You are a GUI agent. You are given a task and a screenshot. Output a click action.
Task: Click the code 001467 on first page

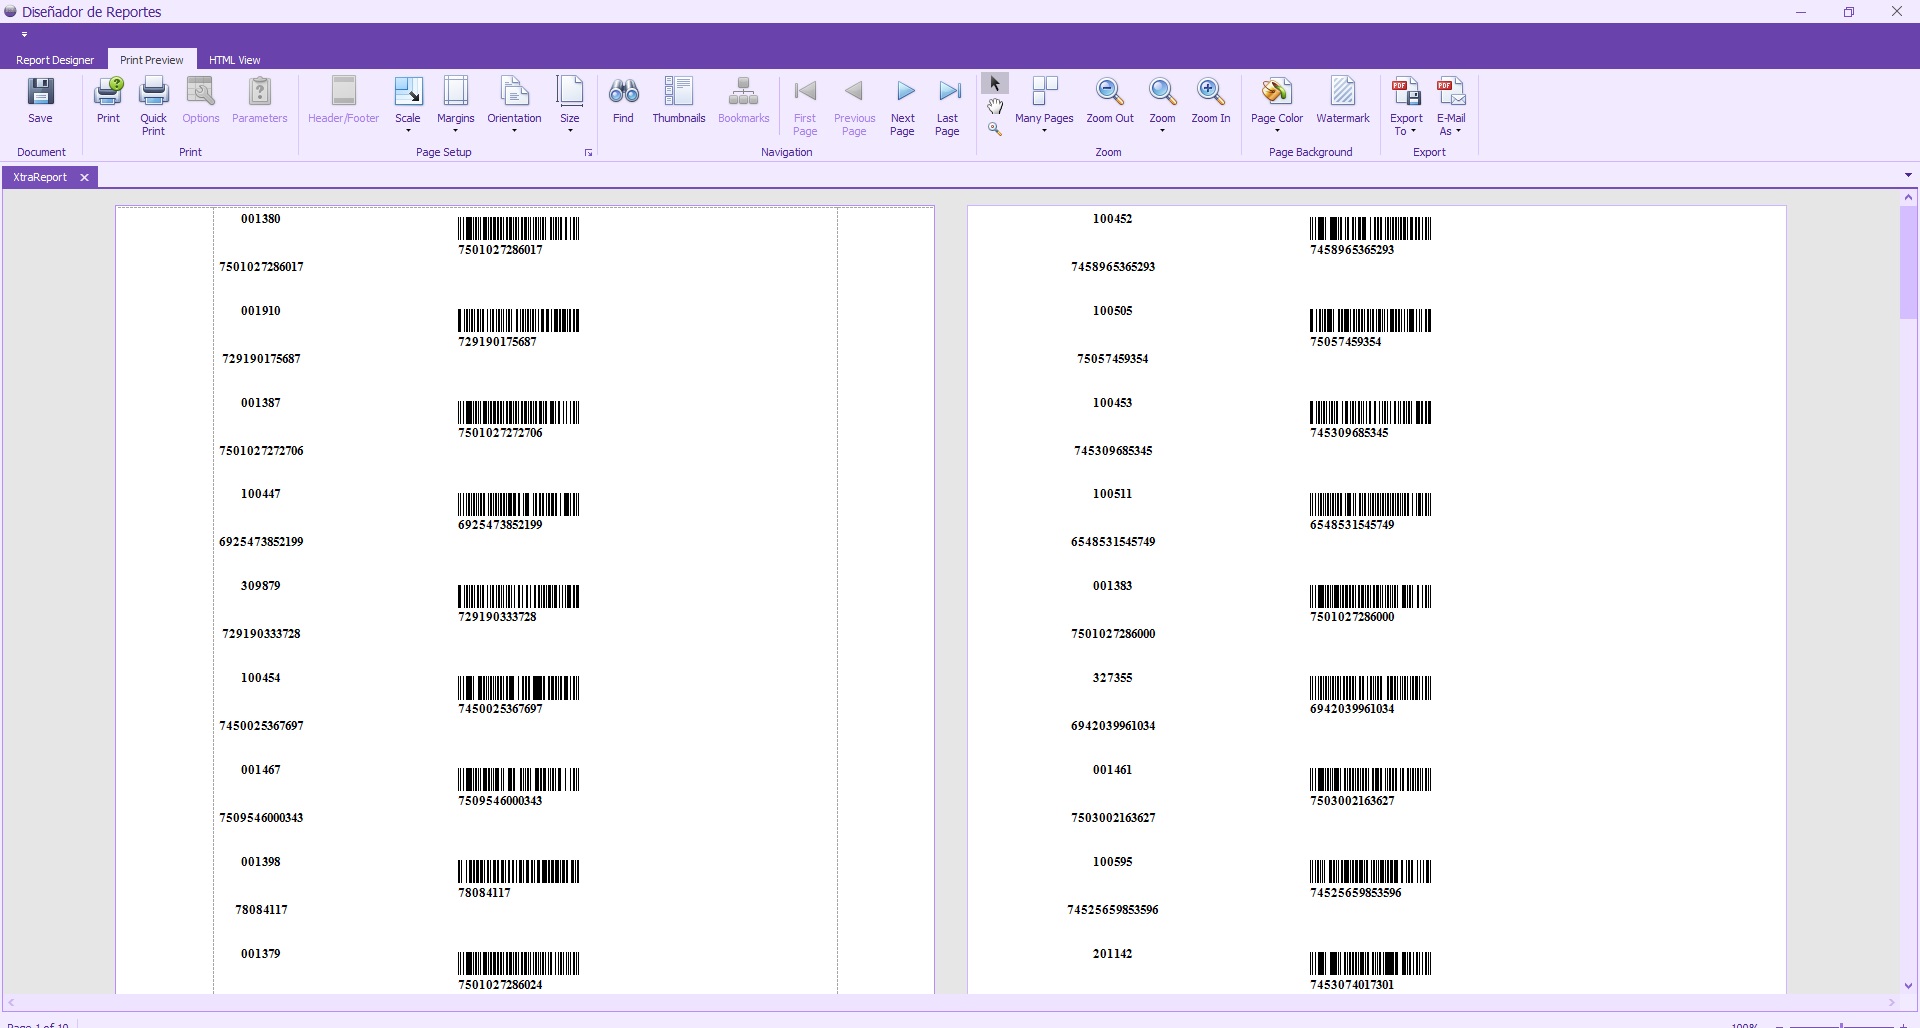point(260,770)
